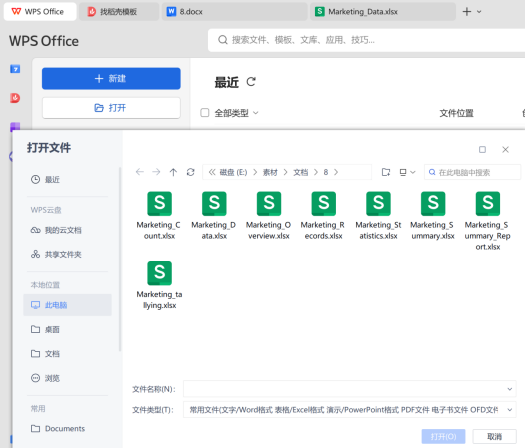Expand chevron after 文档 in path
Viewport: 526px width, 448px height.
coord(316,172)
